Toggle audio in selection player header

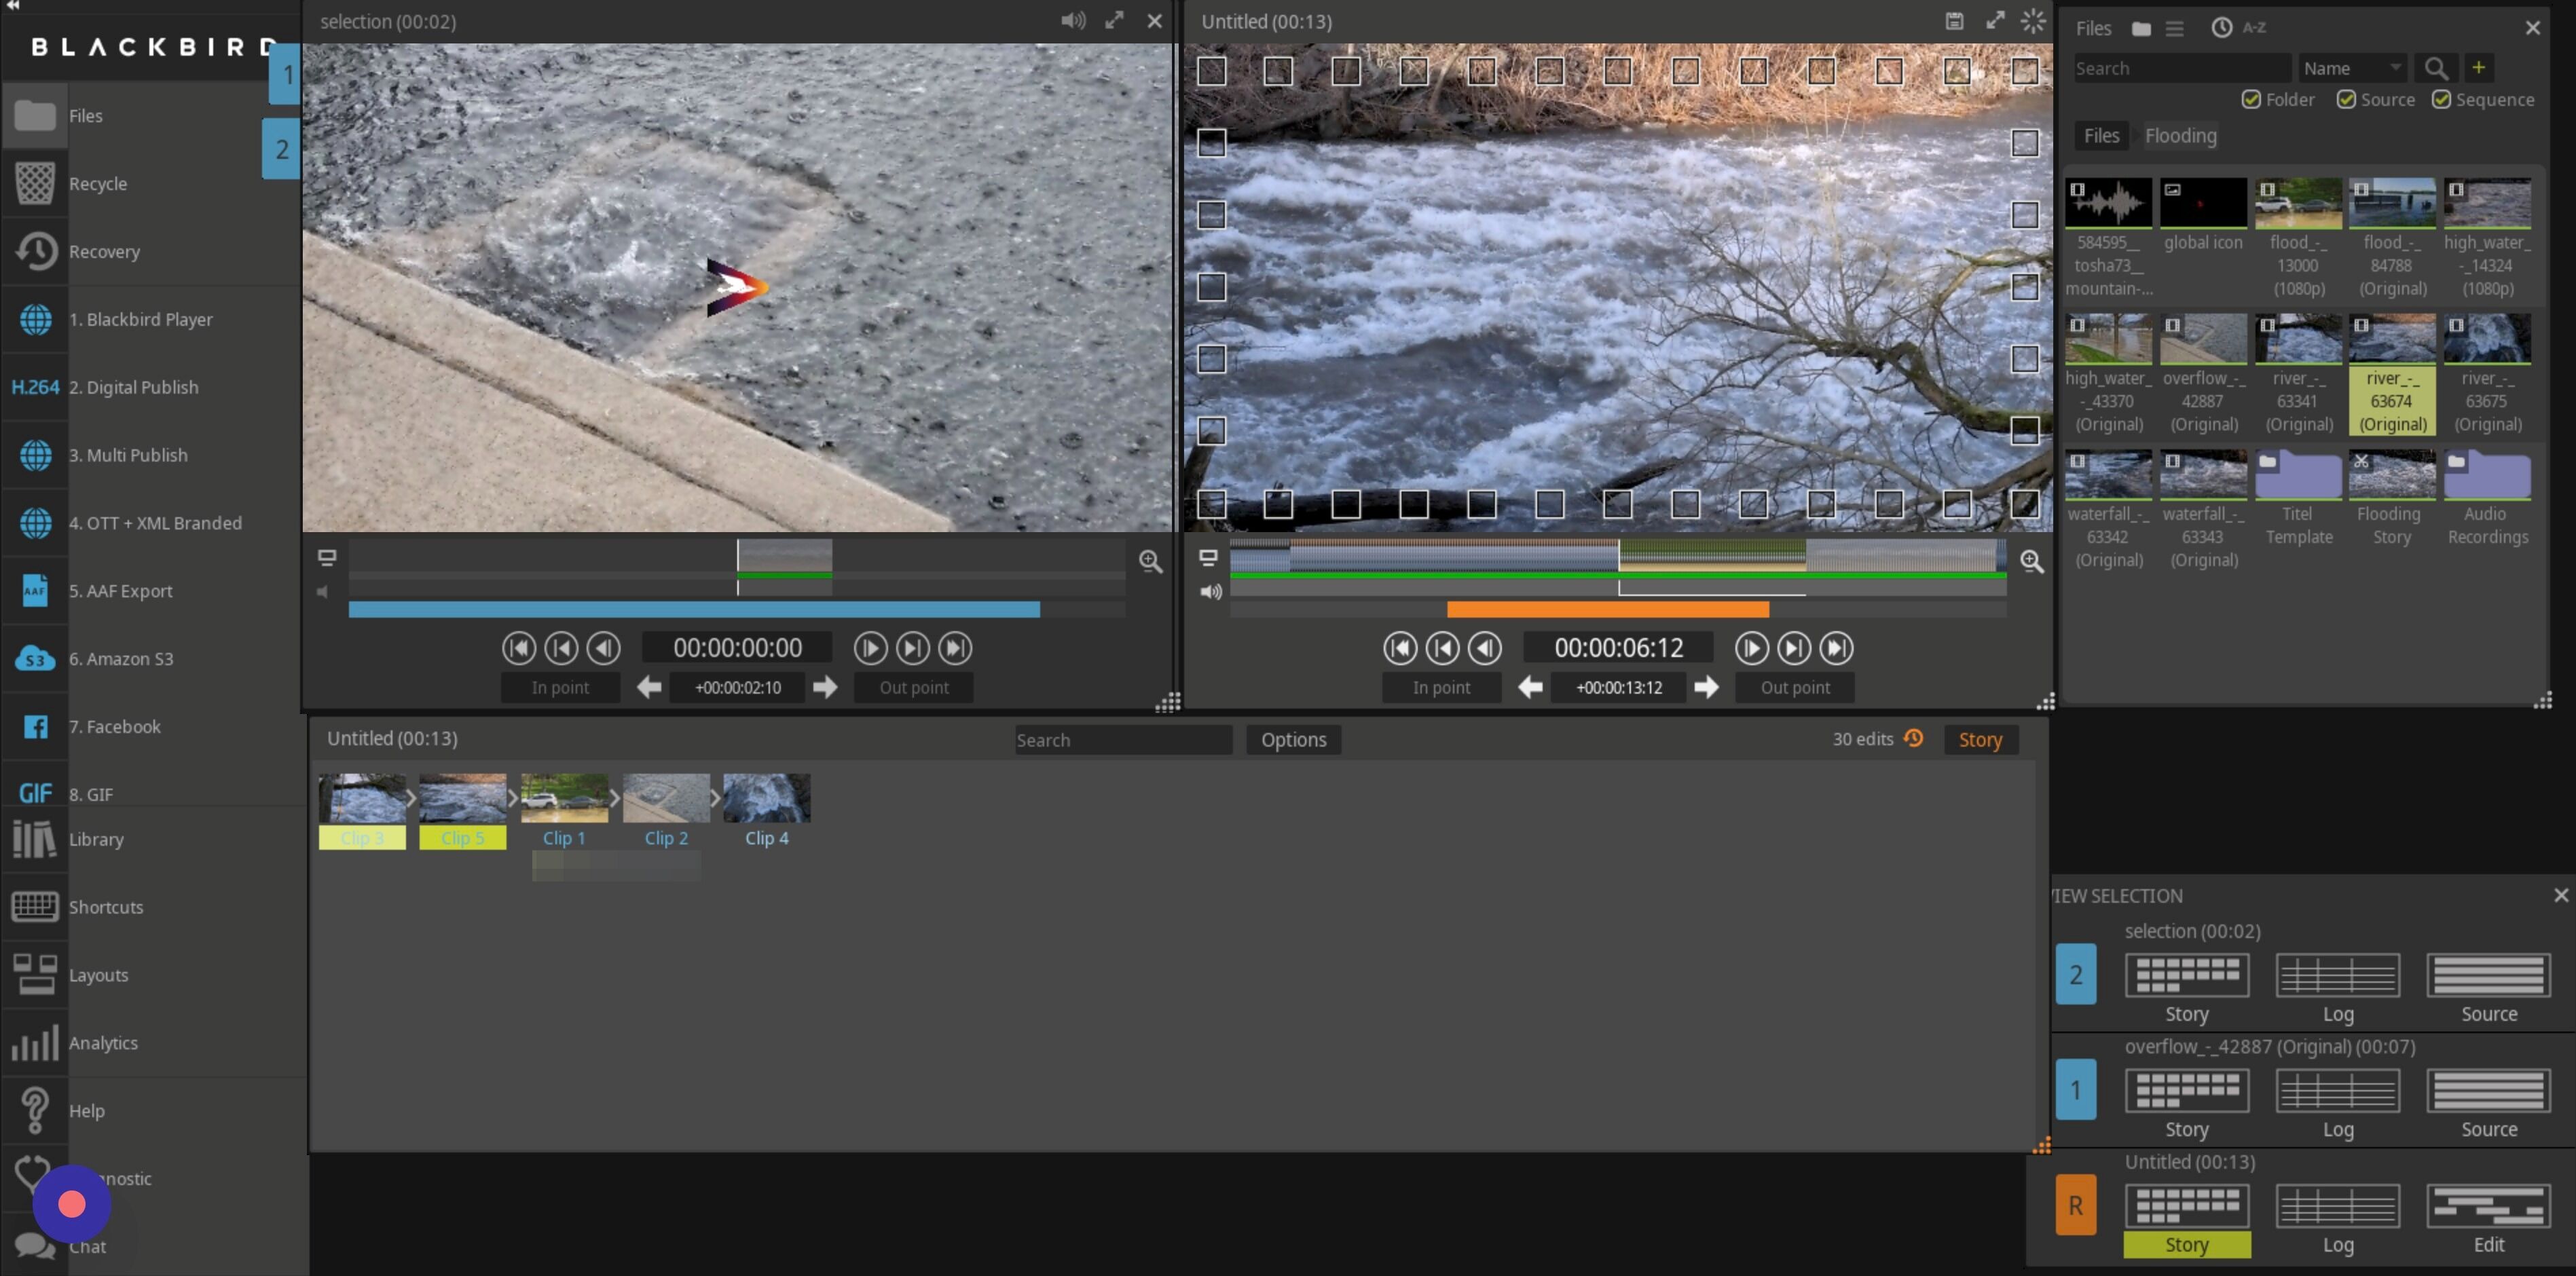pyautogui.click(x=1073, y=21)
